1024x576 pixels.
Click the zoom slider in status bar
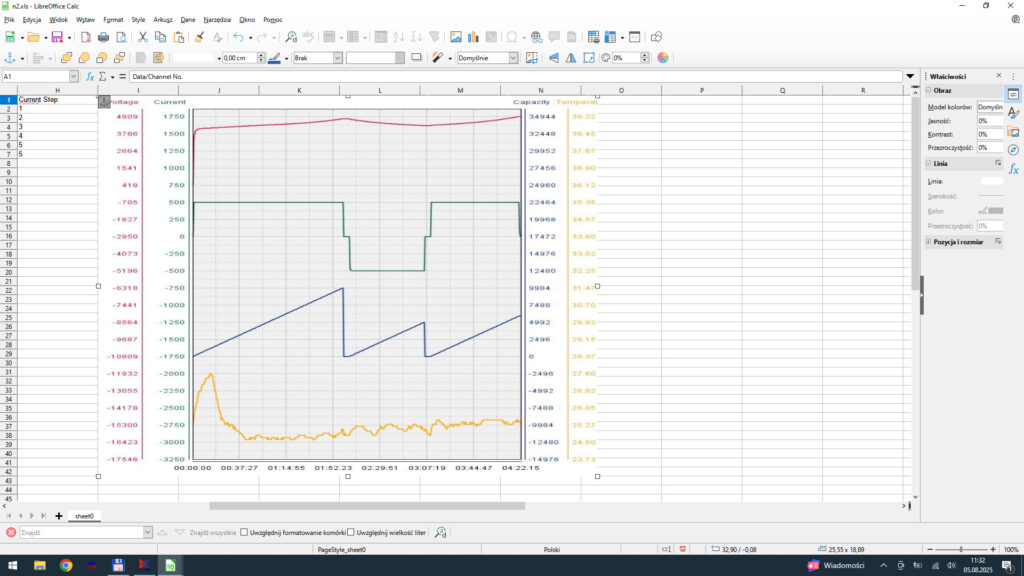[x=961, y=550]
